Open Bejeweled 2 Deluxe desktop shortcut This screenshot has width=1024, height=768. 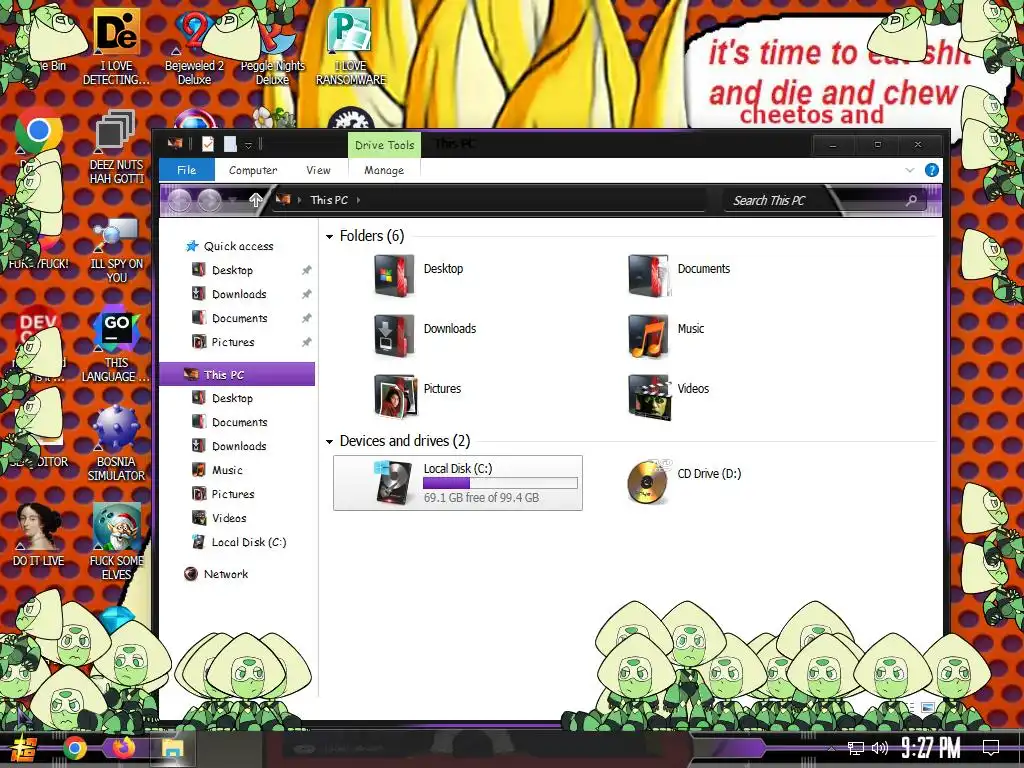pos(194,49)
